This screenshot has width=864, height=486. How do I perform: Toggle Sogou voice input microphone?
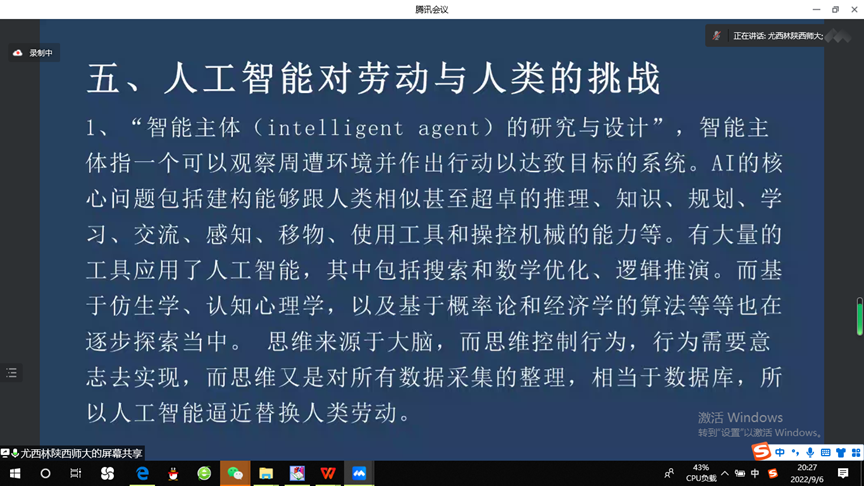(x=810, y=453)
